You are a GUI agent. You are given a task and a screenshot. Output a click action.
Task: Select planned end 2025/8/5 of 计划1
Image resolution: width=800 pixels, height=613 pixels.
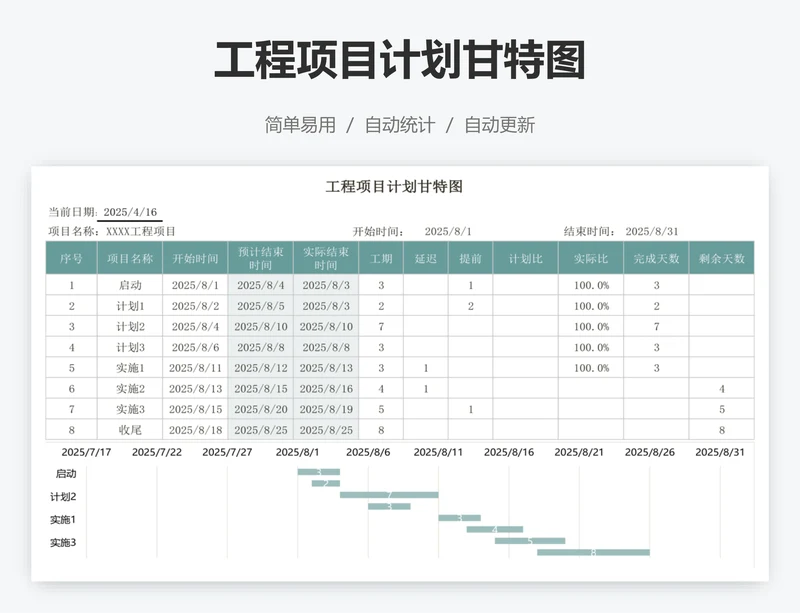click(261, 306)
